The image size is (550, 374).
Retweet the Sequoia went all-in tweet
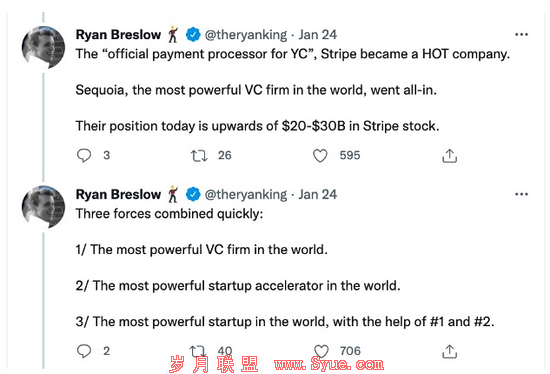(x=199, y=155)
